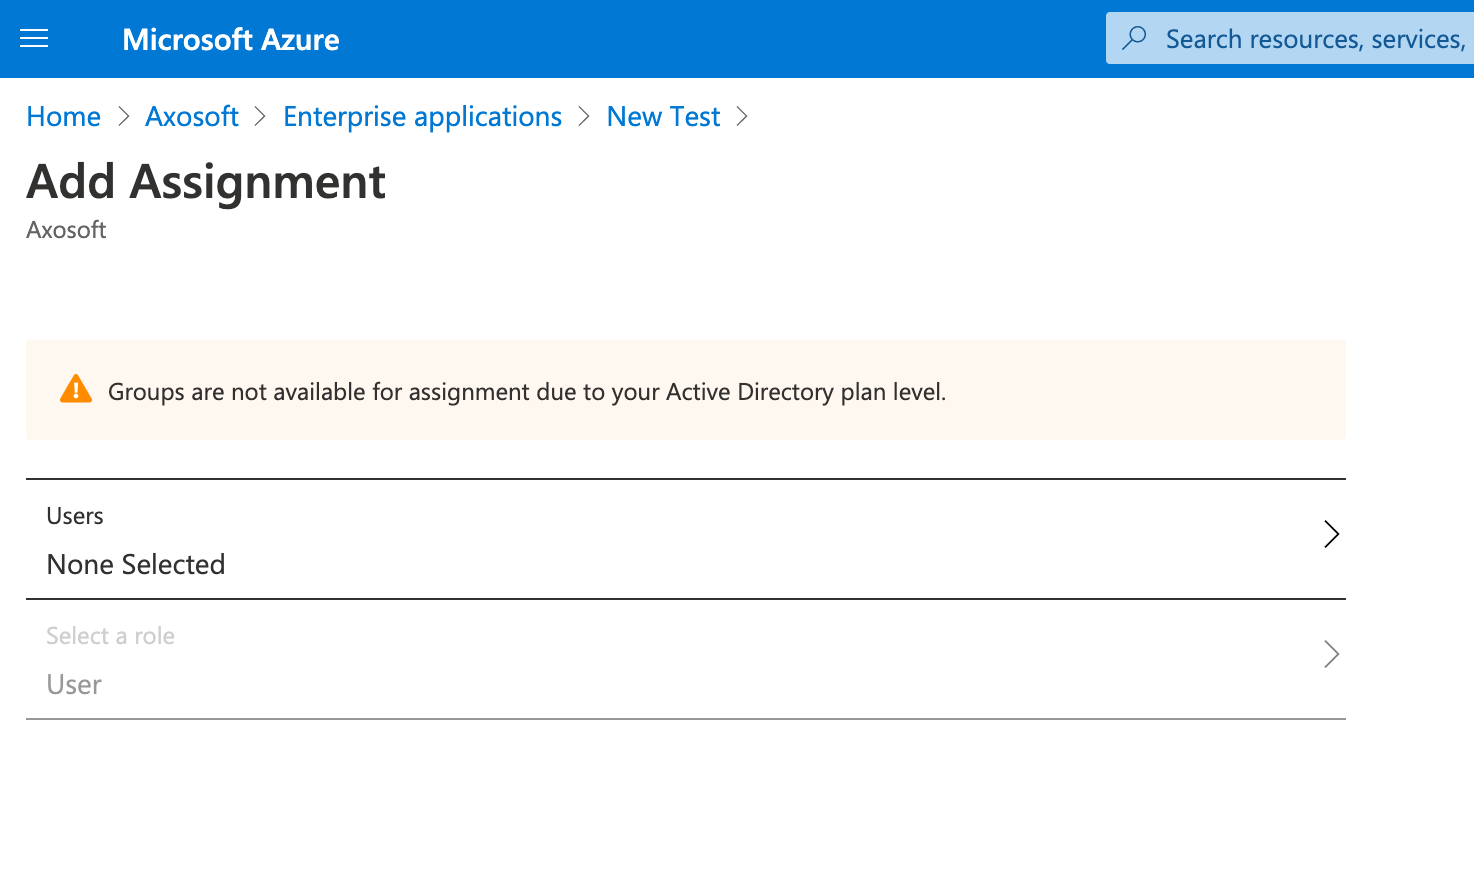1474x876 pixels.
Task: Click the Axosoft subtitle under Add Assignment
Action: pos(66,230)
